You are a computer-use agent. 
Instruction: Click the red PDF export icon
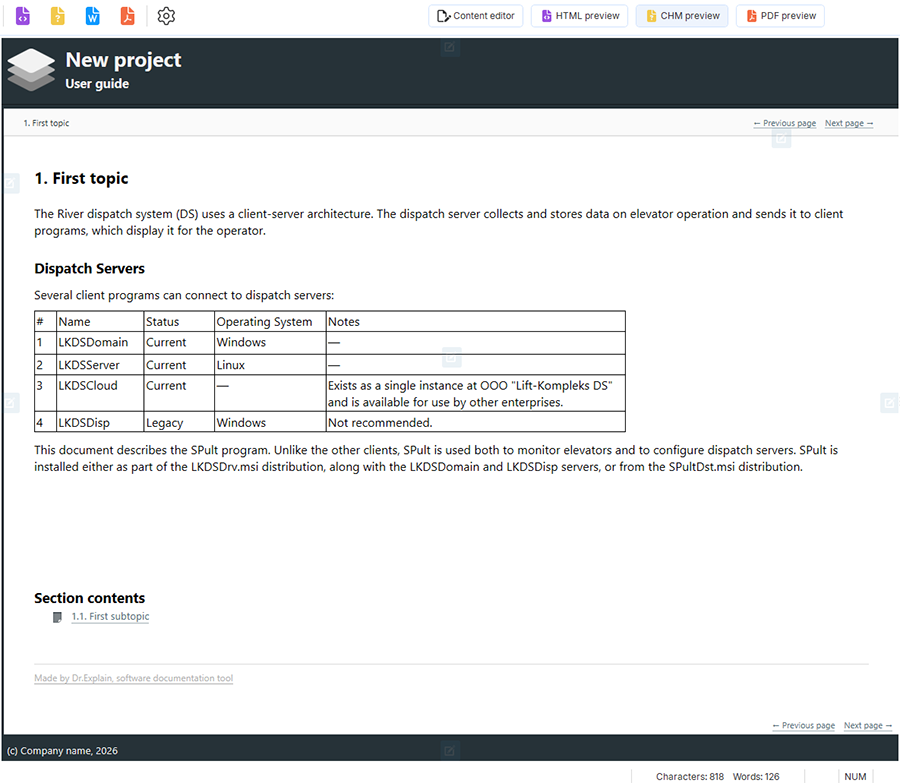tap(127, 16)
